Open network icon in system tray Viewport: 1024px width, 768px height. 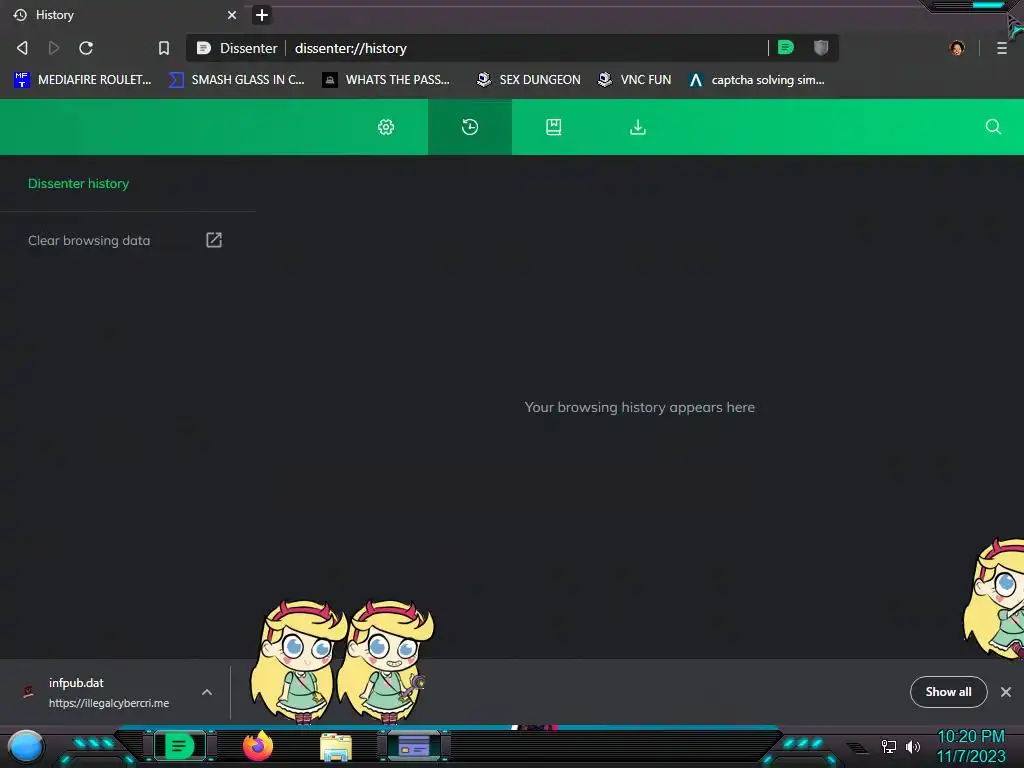click(889, 746)
